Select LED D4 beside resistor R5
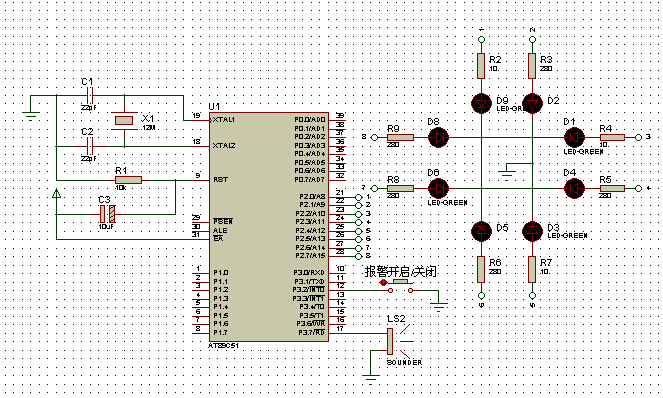 (x=574, y=188)
